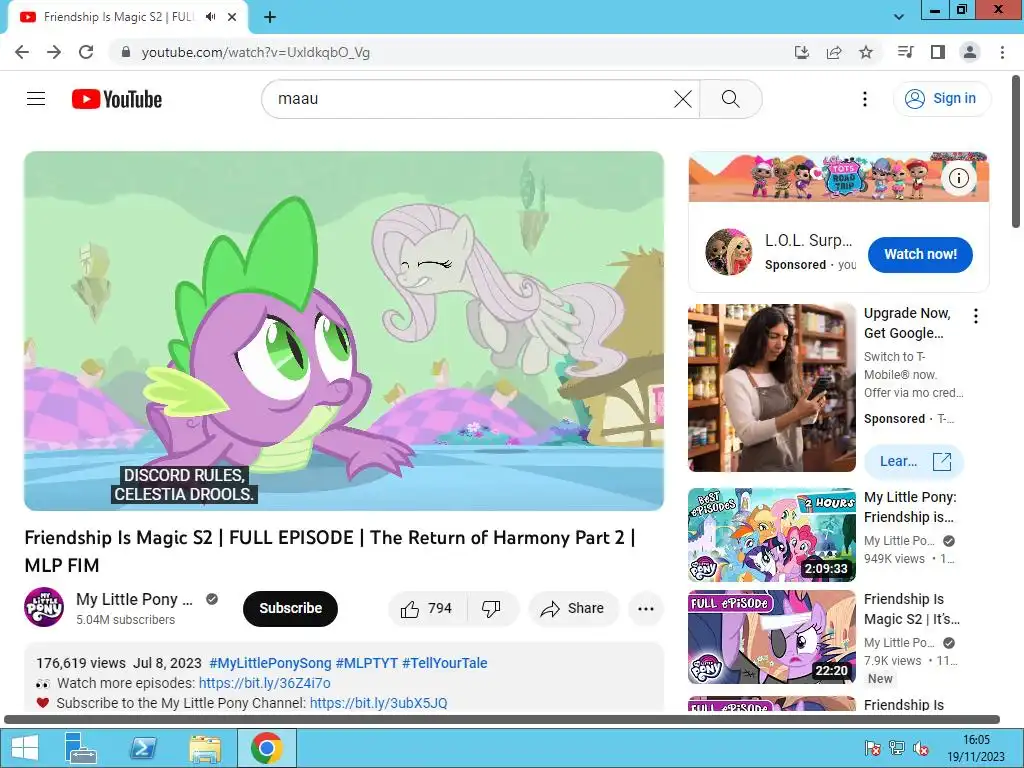Screen dimensions: 1024x768
Task: Click the address bar URL
Action: (255, 52)
